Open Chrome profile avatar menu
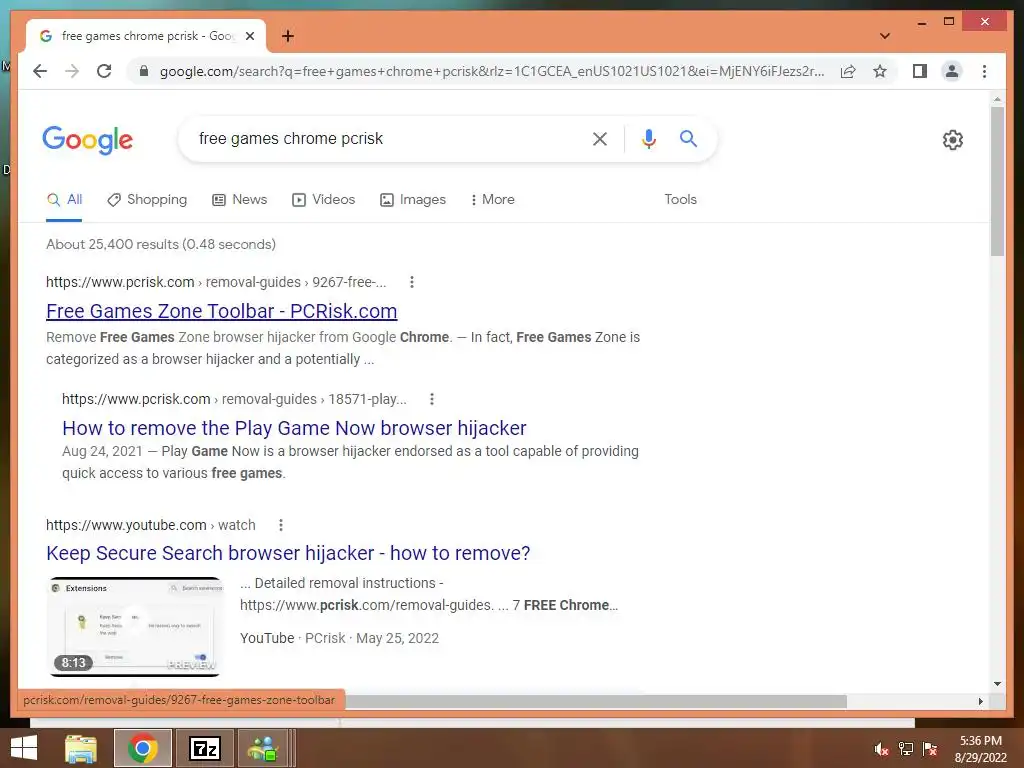Image resolution: width=1024 pixels, height=768 pixels. [952, 71]
